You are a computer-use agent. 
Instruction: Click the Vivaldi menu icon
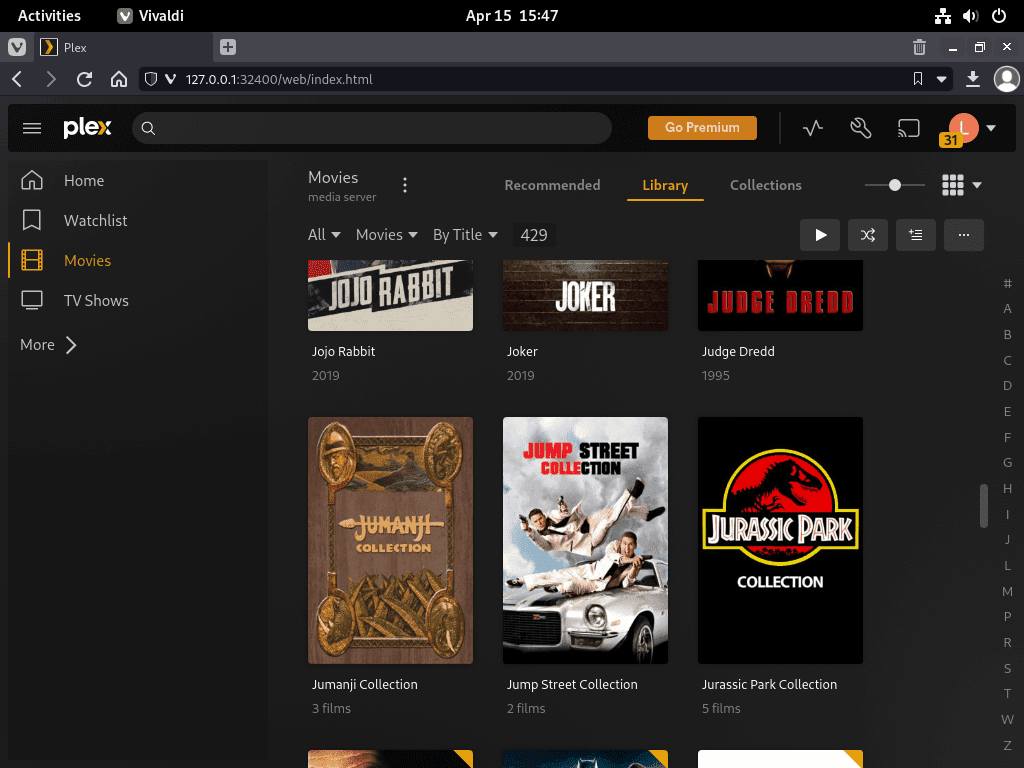[x=17, y=47]
